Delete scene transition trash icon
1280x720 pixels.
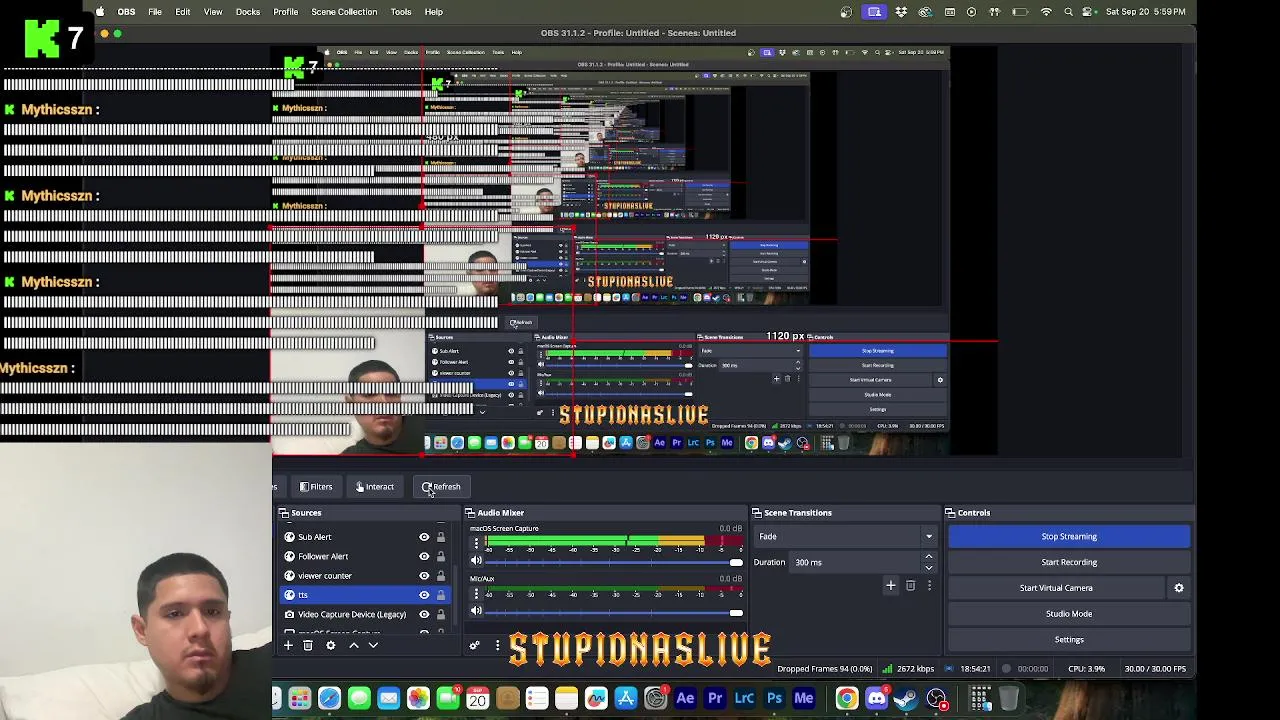tap(910, 585)
